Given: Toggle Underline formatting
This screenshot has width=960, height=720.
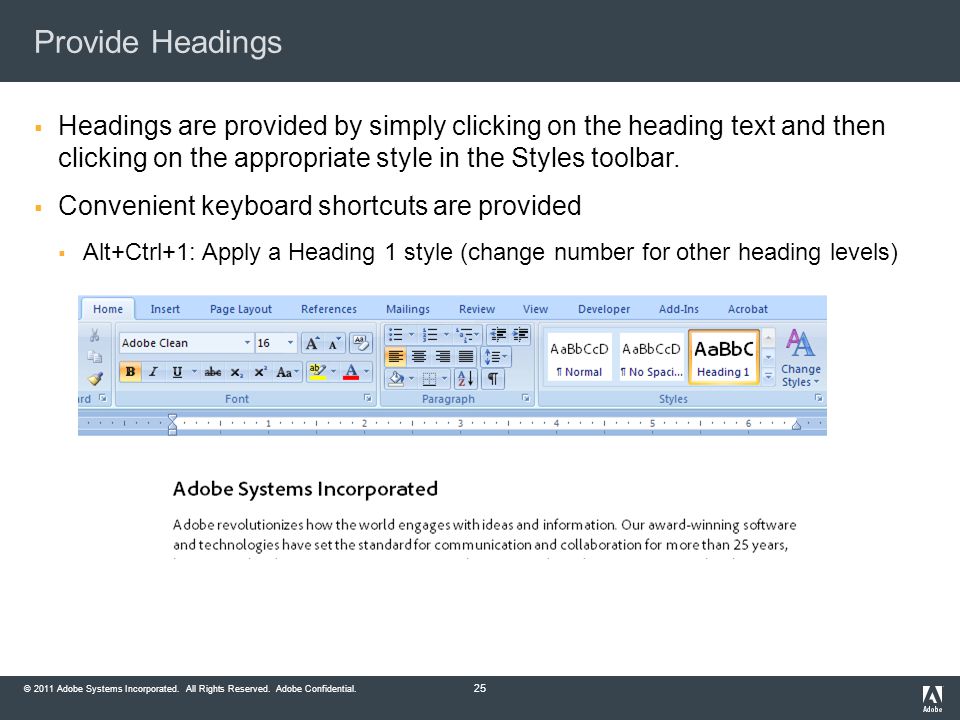Looking at the screenshot, I should 177,372.
